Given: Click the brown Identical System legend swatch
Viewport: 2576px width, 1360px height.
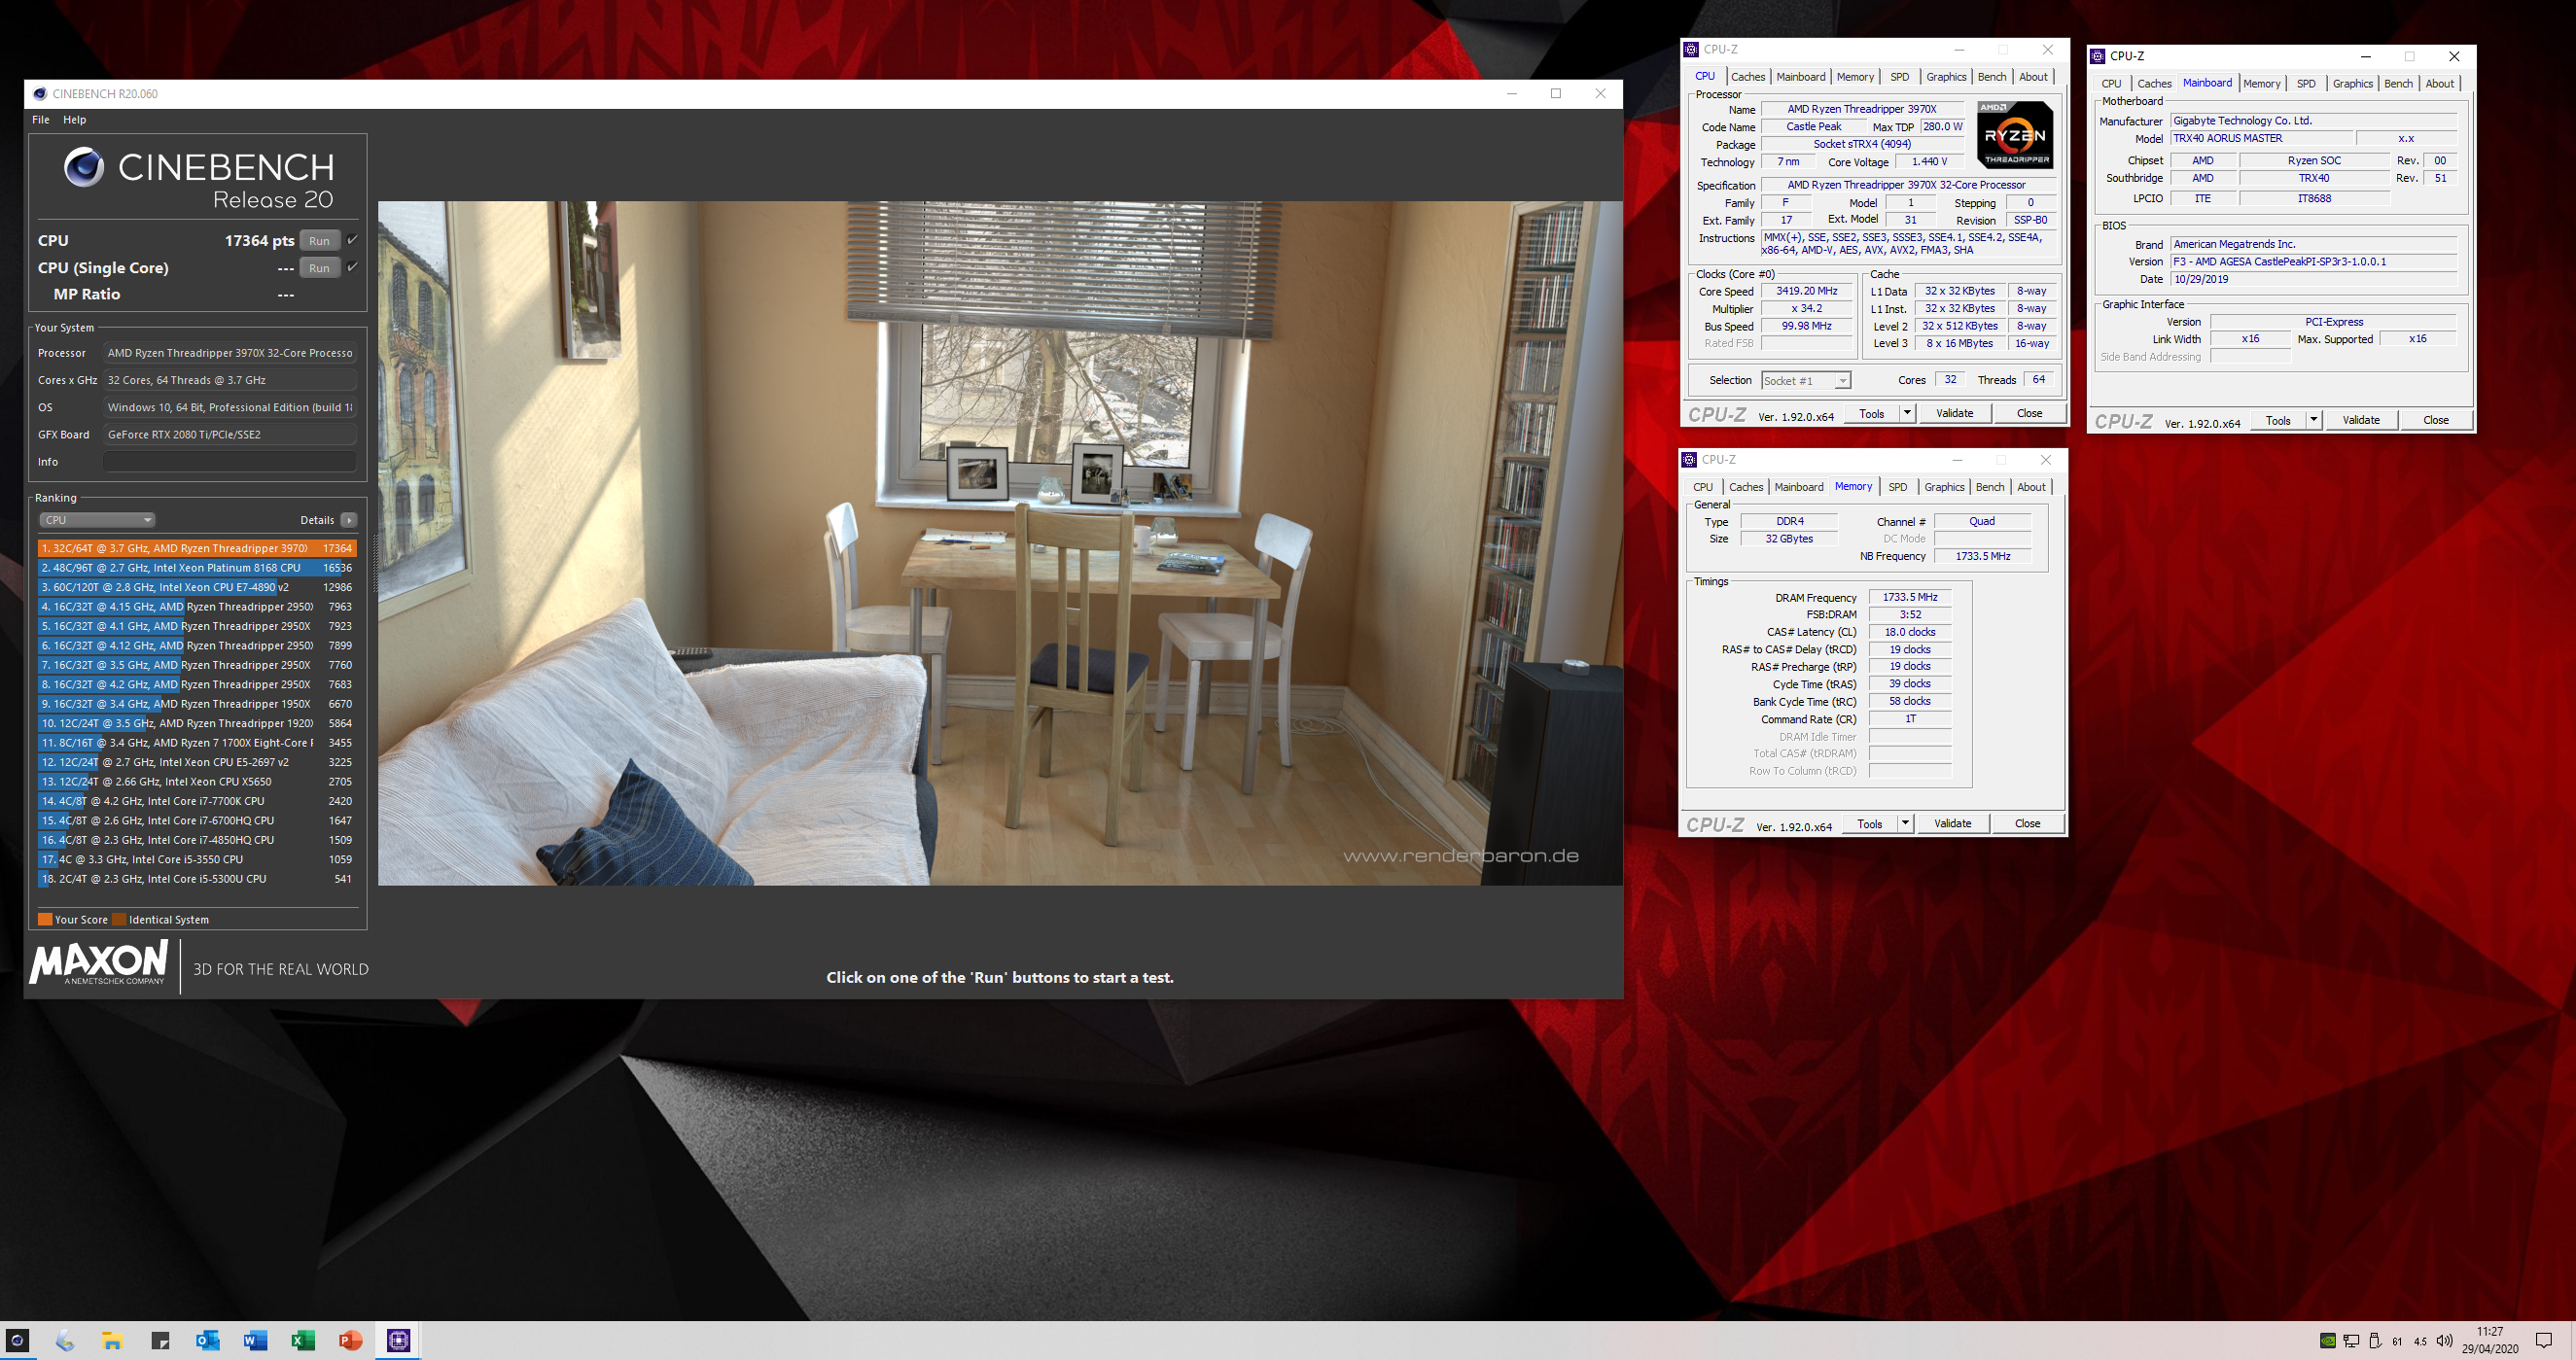Looking at the screenshot, I should (119, 920).
